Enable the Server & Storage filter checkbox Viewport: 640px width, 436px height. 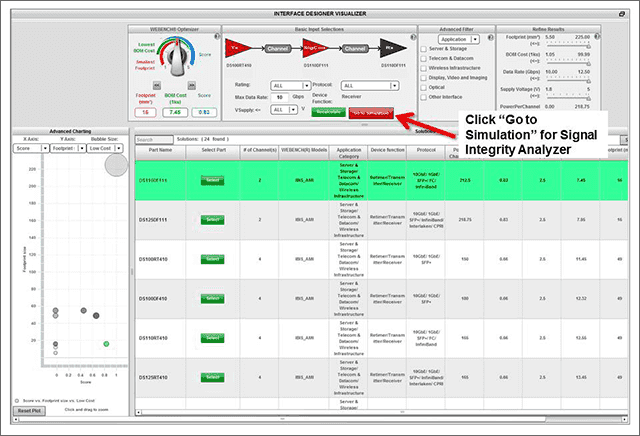point(421,48)
